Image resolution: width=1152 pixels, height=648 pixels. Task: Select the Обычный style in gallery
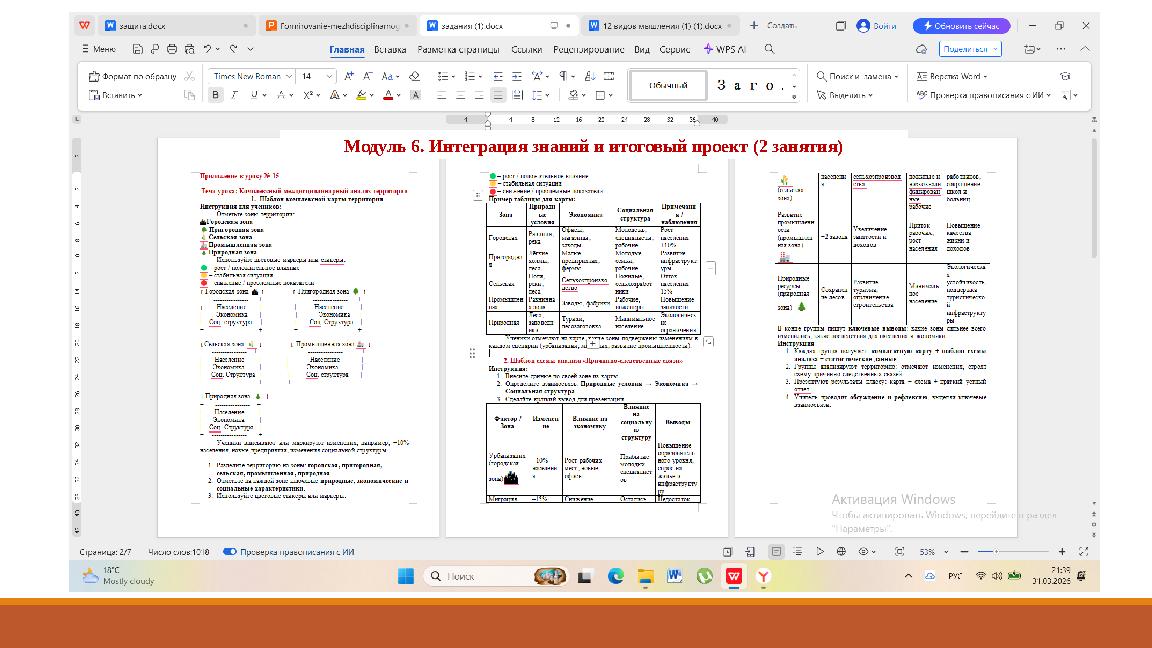point(667,85)
